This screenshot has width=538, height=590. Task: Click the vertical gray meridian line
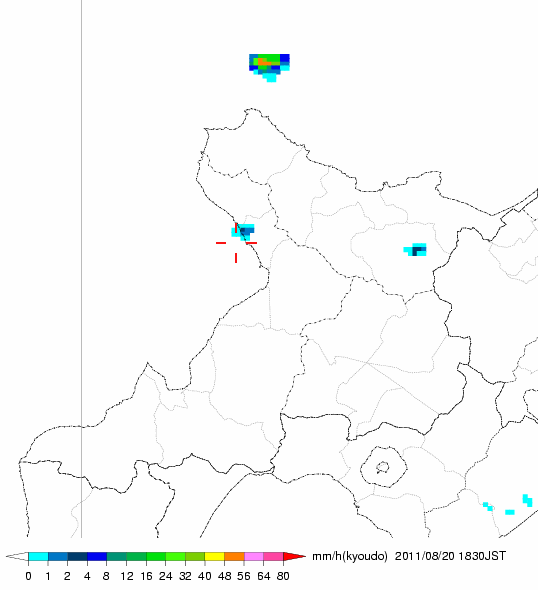(x=82, y=269)
